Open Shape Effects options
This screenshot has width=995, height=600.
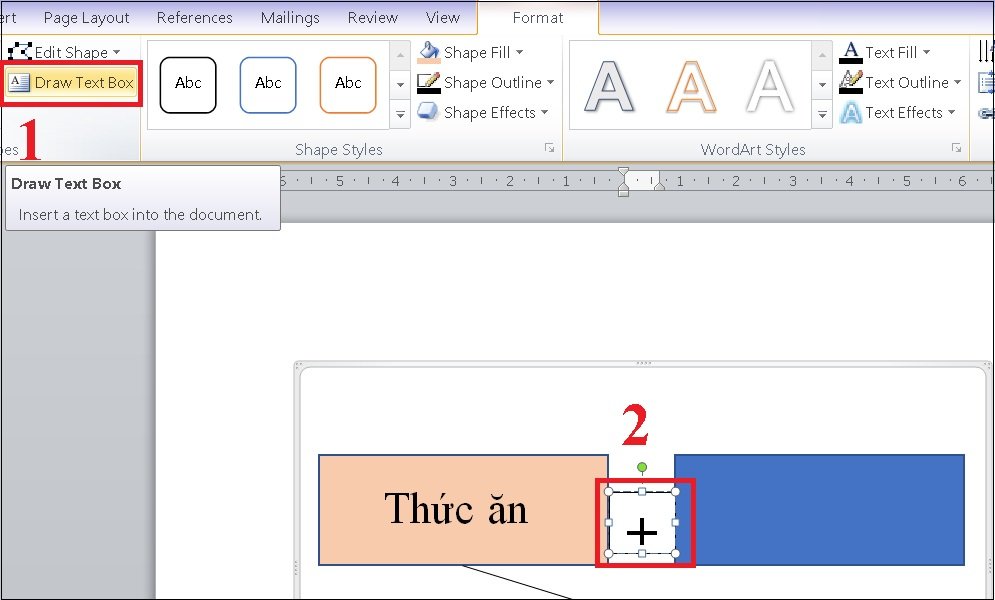click(482, 112)
